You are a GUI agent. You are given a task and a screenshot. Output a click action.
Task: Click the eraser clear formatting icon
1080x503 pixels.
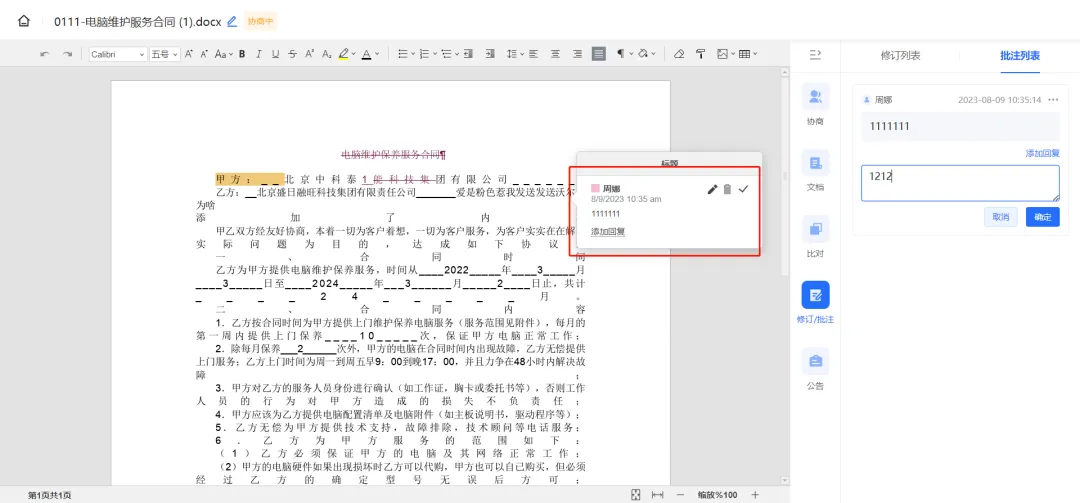[x=679, y=54]
